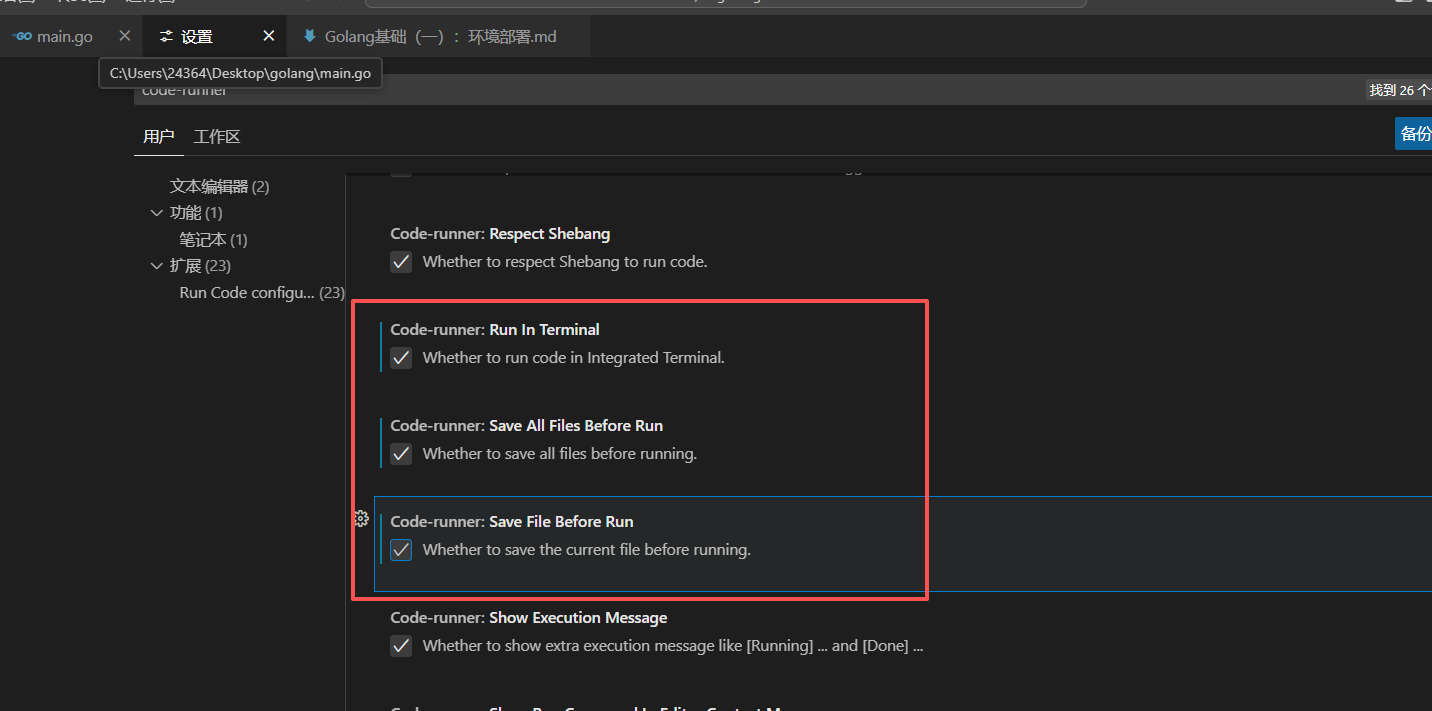
Task: Close the 设置 editor tab
Action: click(269, 36)
